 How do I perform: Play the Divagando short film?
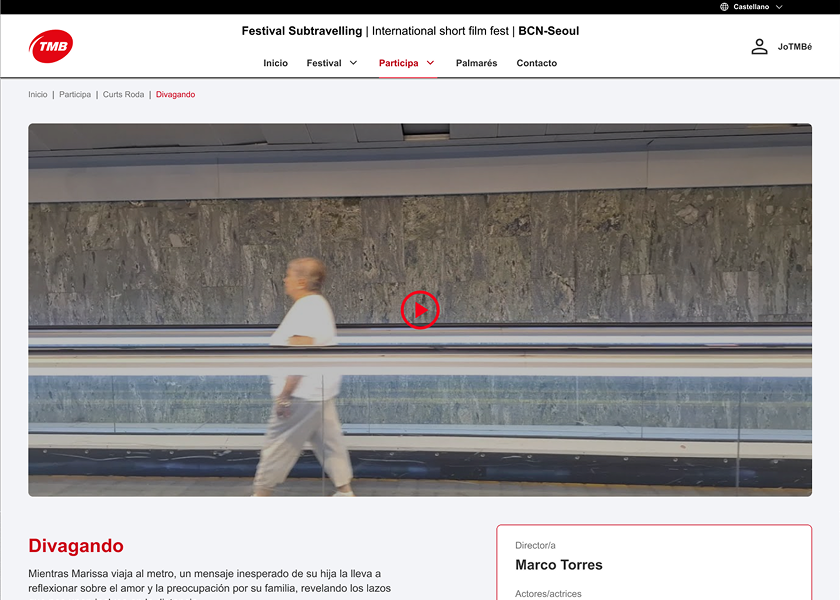[420, 310]
